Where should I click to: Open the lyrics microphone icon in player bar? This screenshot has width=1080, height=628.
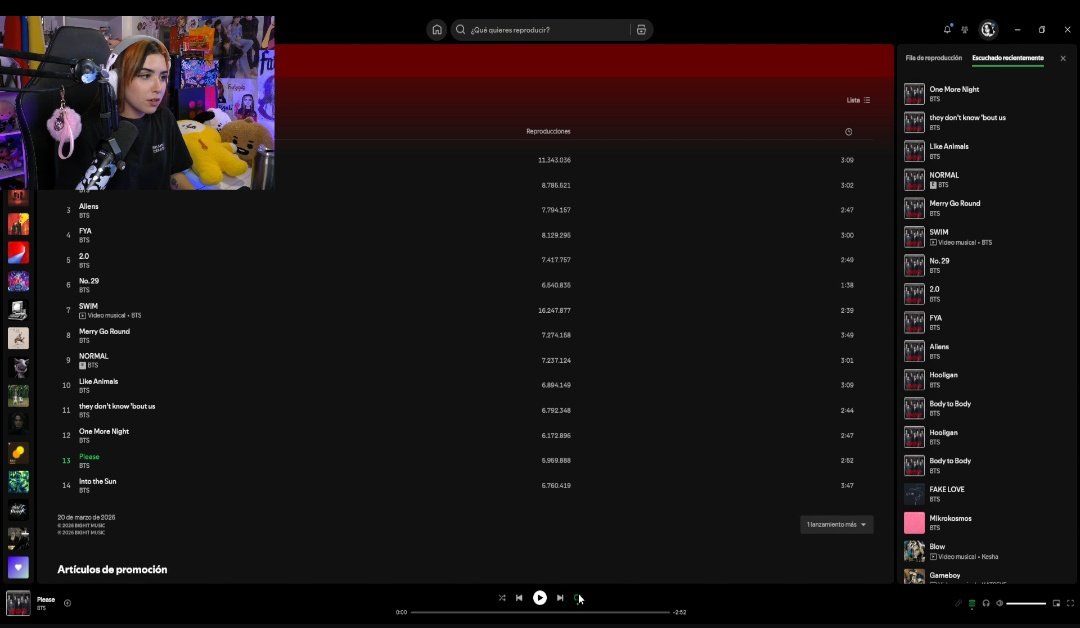tap(958, 603)
